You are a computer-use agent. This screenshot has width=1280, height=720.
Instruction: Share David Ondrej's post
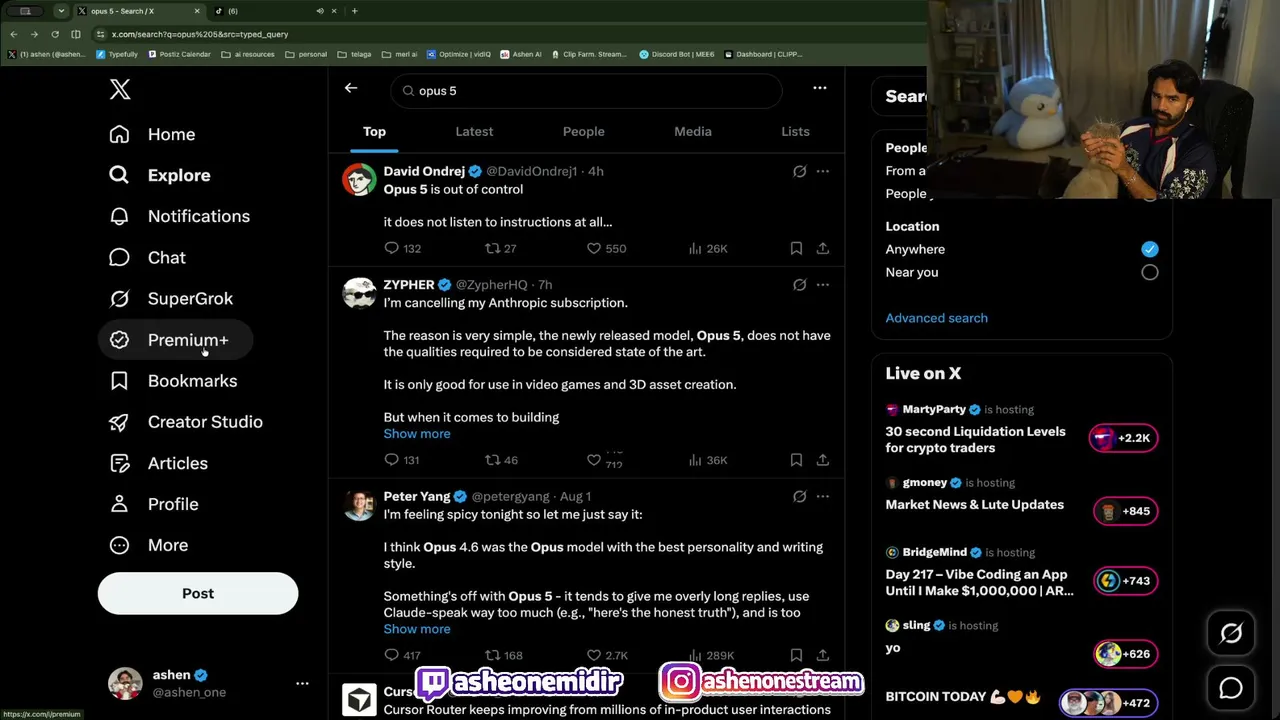click(823, 248)
